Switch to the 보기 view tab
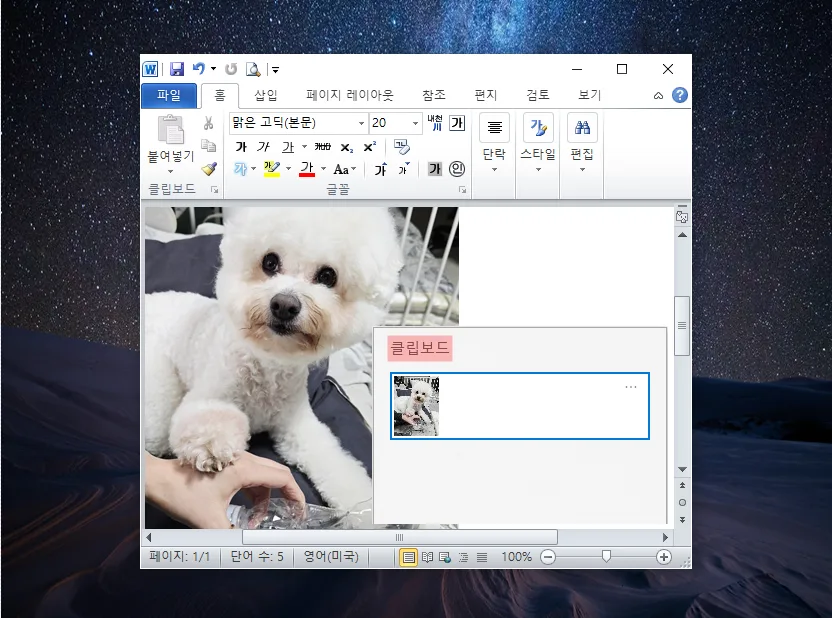This screenshot has width=832, height=618. pyautogui.click(x=589, y=95)
